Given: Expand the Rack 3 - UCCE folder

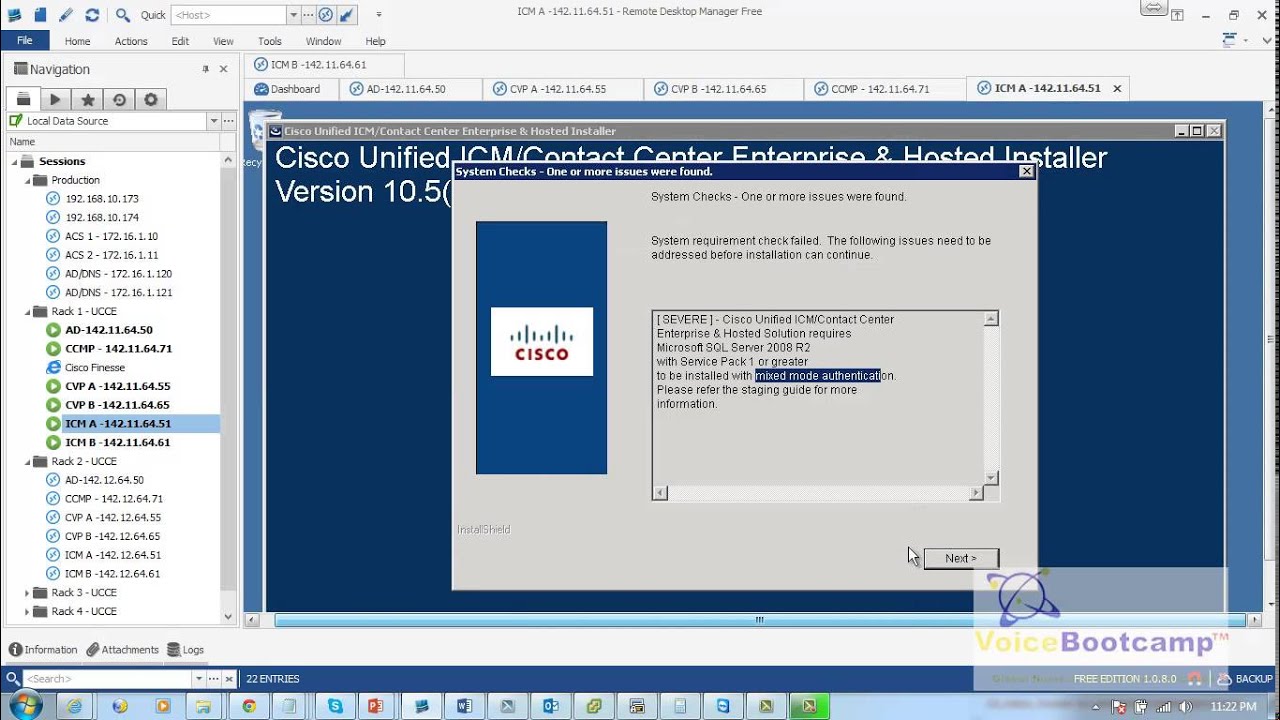Looking at the screenshot, I should click(x=28, y=592).
